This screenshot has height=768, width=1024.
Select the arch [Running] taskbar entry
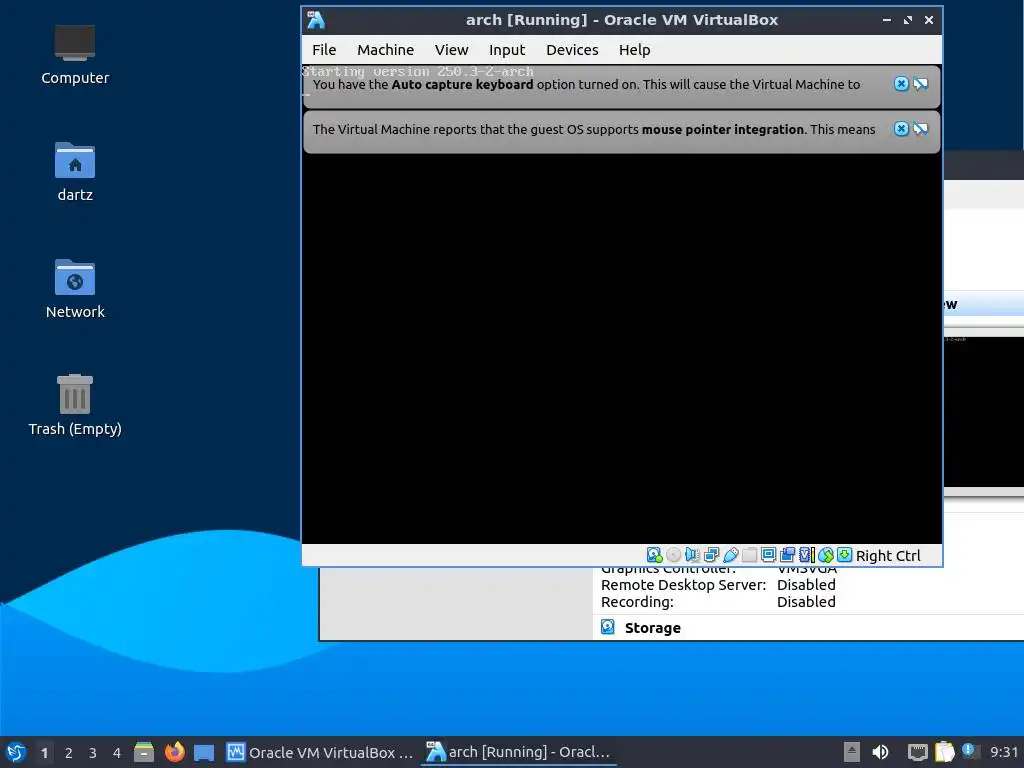(519, 752)
